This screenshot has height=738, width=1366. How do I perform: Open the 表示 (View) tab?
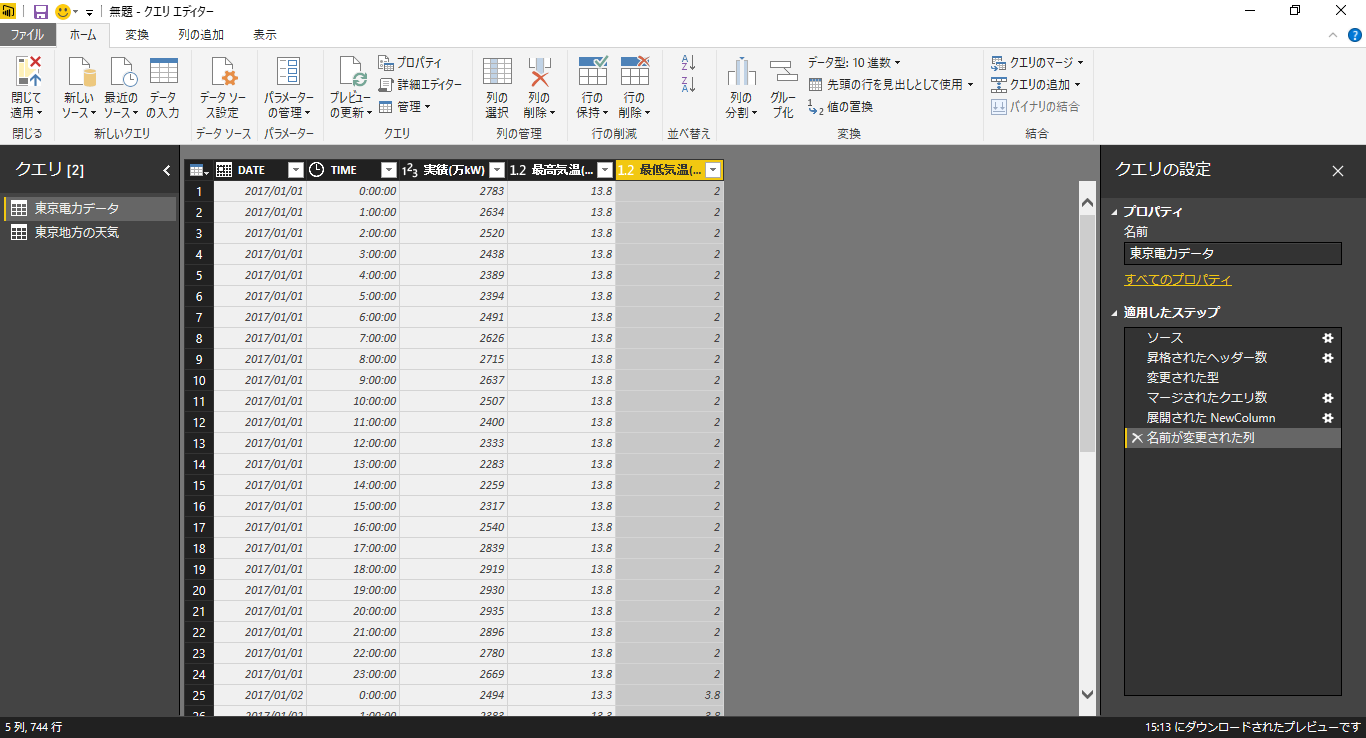[265, 35]
